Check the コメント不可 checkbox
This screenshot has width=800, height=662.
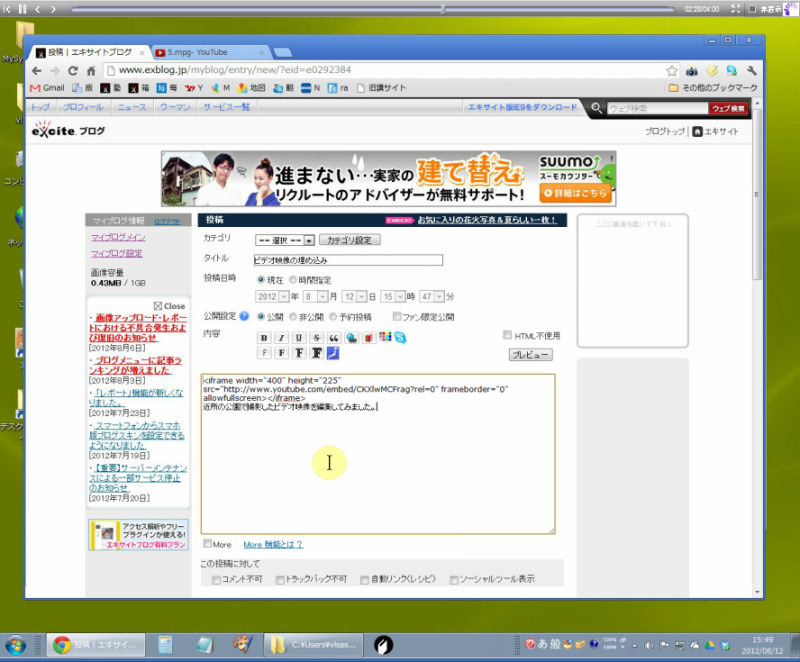click(x=216, y=580)
